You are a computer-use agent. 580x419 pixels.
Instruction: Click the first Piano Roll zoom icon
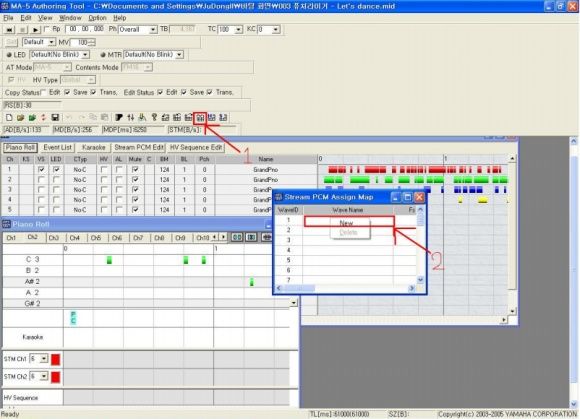click(x=237, y=237)
